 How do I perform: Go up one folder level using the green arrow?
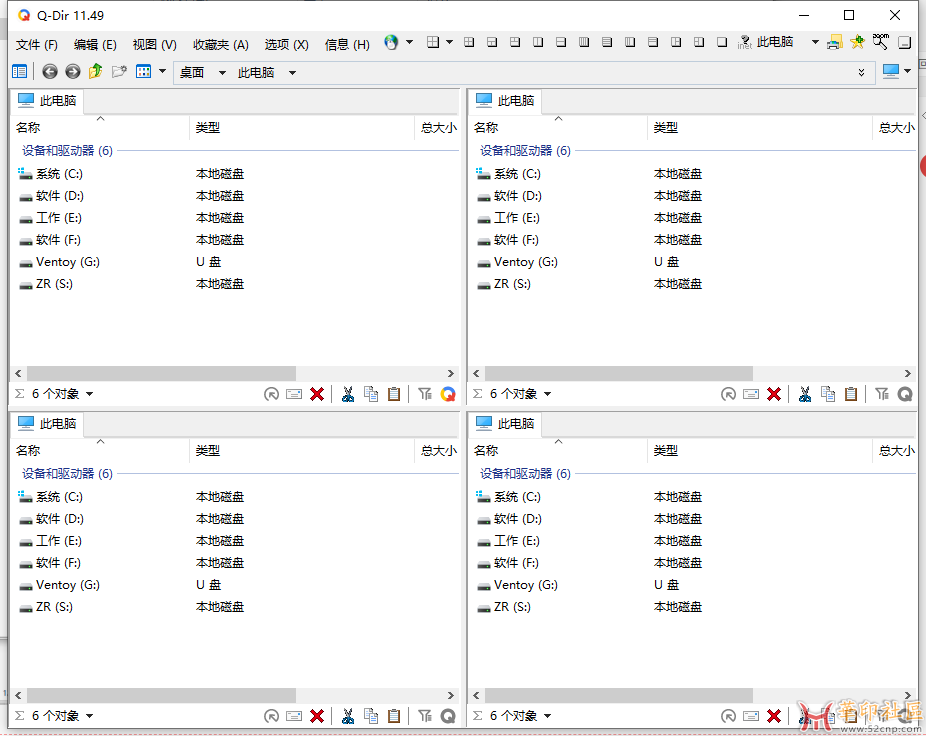96,72
